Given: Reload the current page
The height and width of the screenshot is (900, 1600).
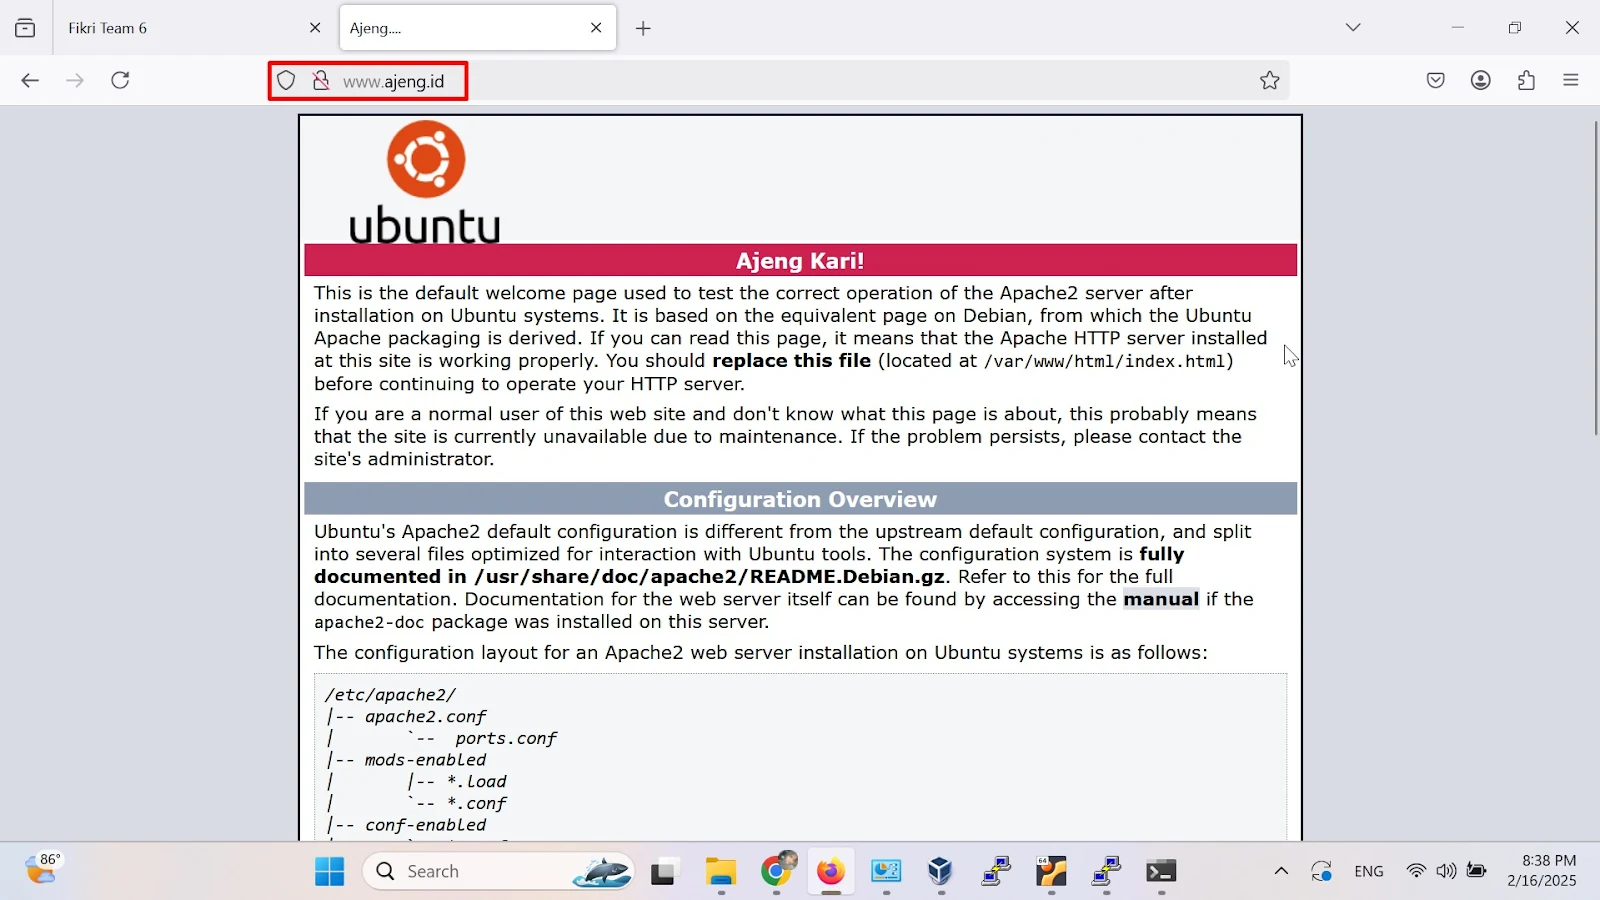Looking at the screenshot, I should tap(120, 80).
